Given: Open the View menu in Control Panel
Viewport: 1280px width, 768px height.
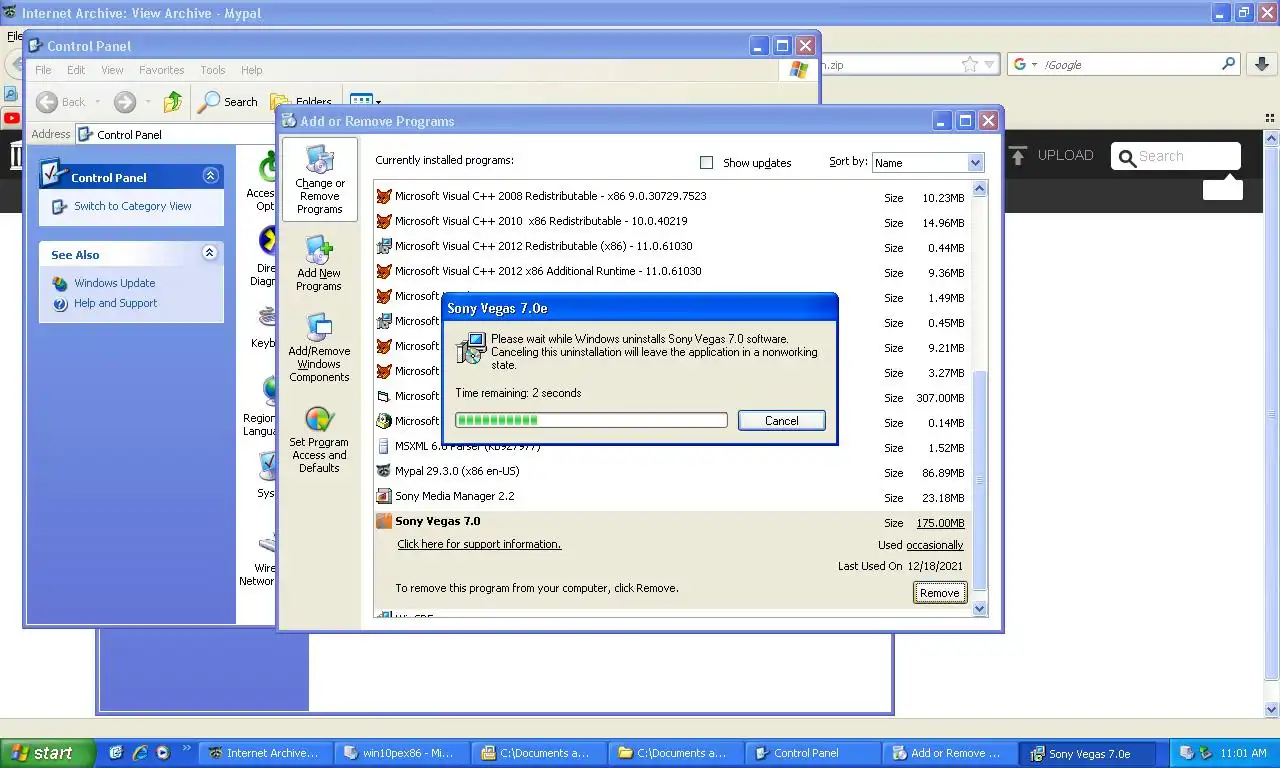Looking at the screenshot, I should 112,70.
